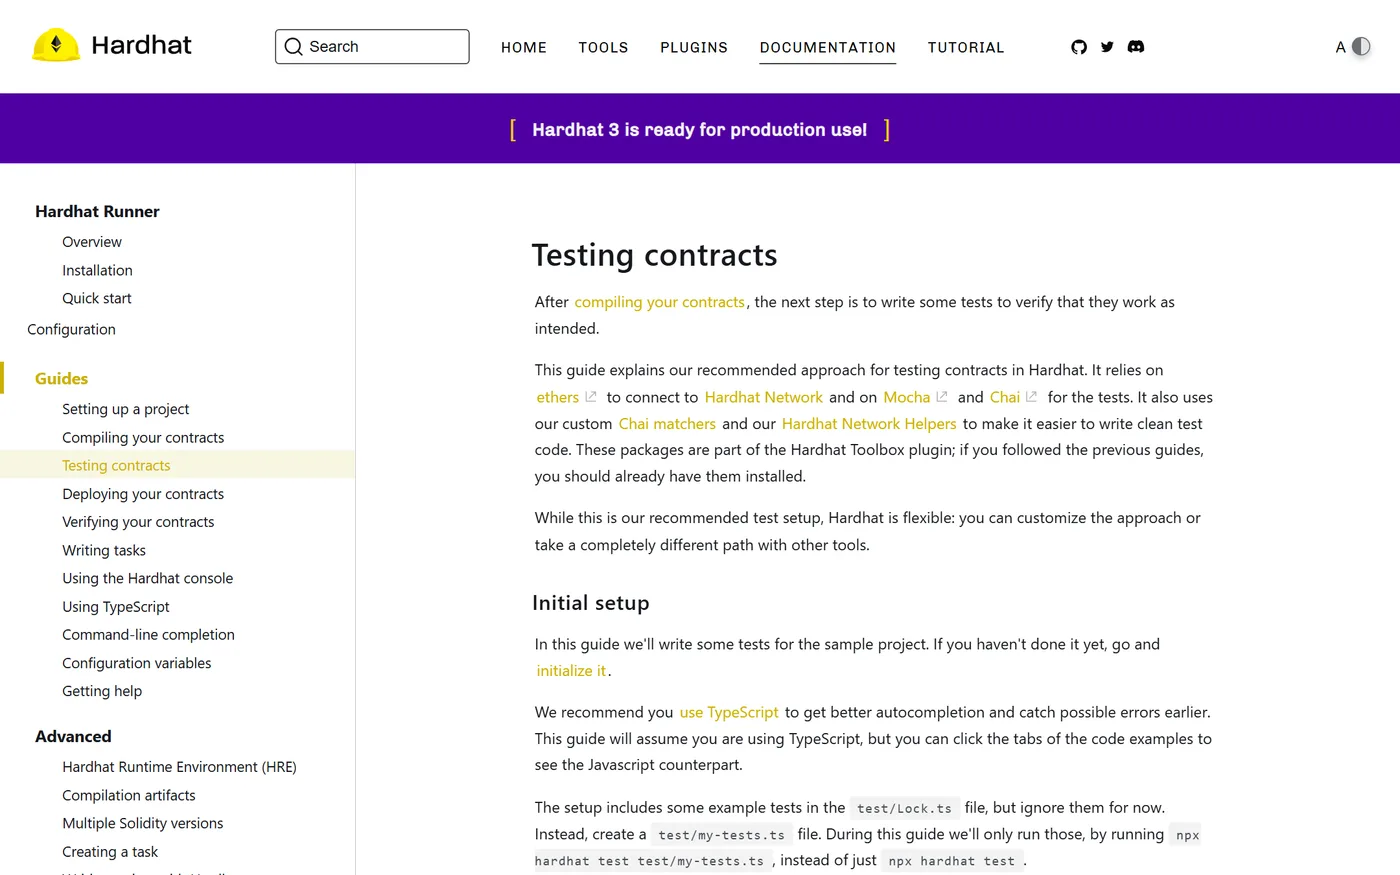Screen dimensions: 1400x875
Task: Open the Creating a task page
Action: point(110,852)
